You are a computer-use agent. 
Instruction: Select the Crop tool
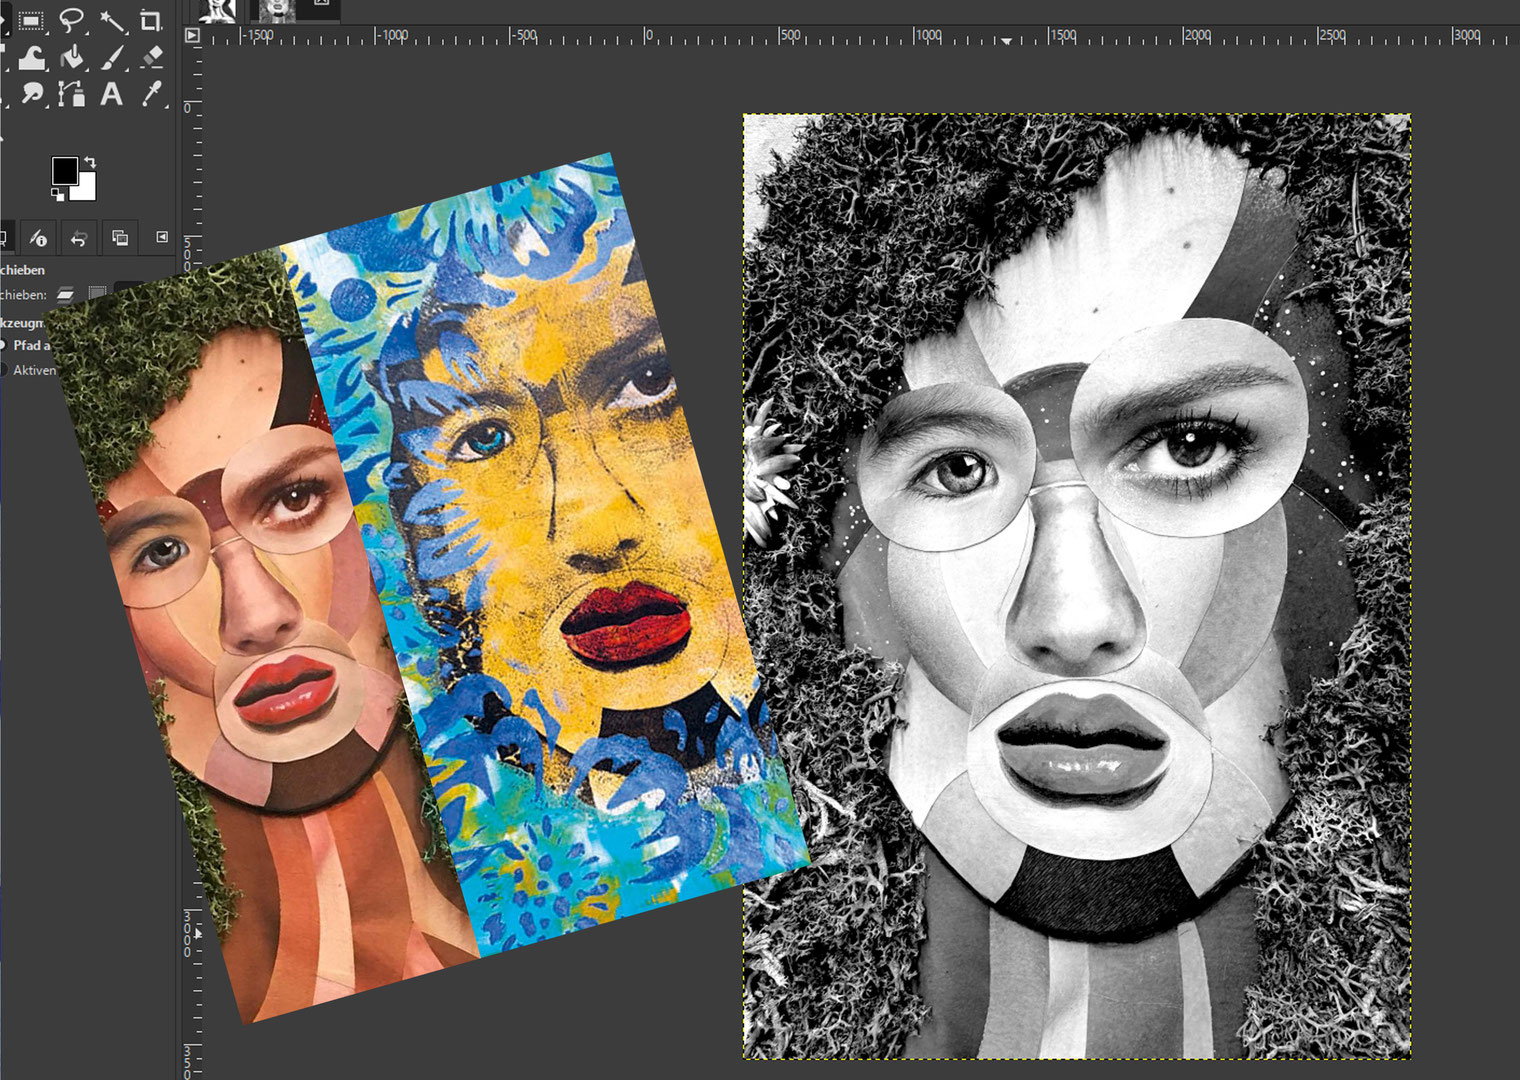click(151, 20)
